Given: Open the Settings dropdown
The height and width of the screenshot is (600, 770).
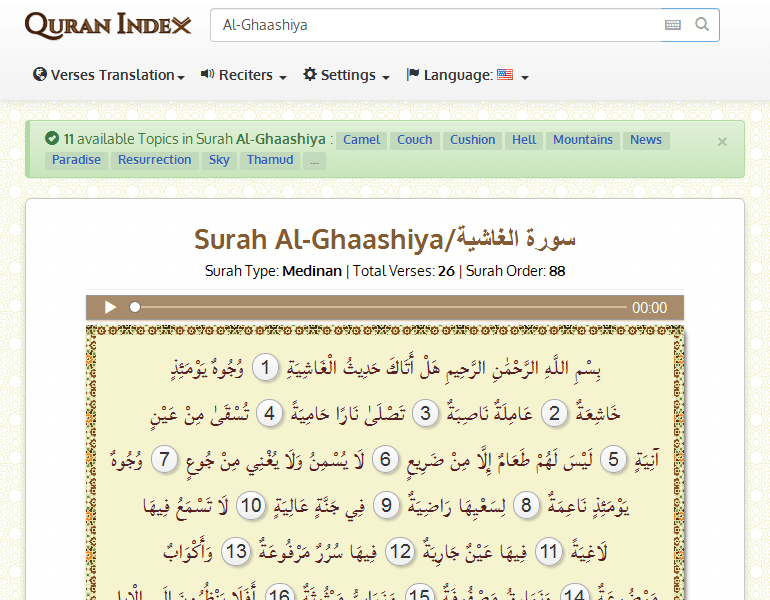Looking at the screenshot, I should (x=346, y=75).
